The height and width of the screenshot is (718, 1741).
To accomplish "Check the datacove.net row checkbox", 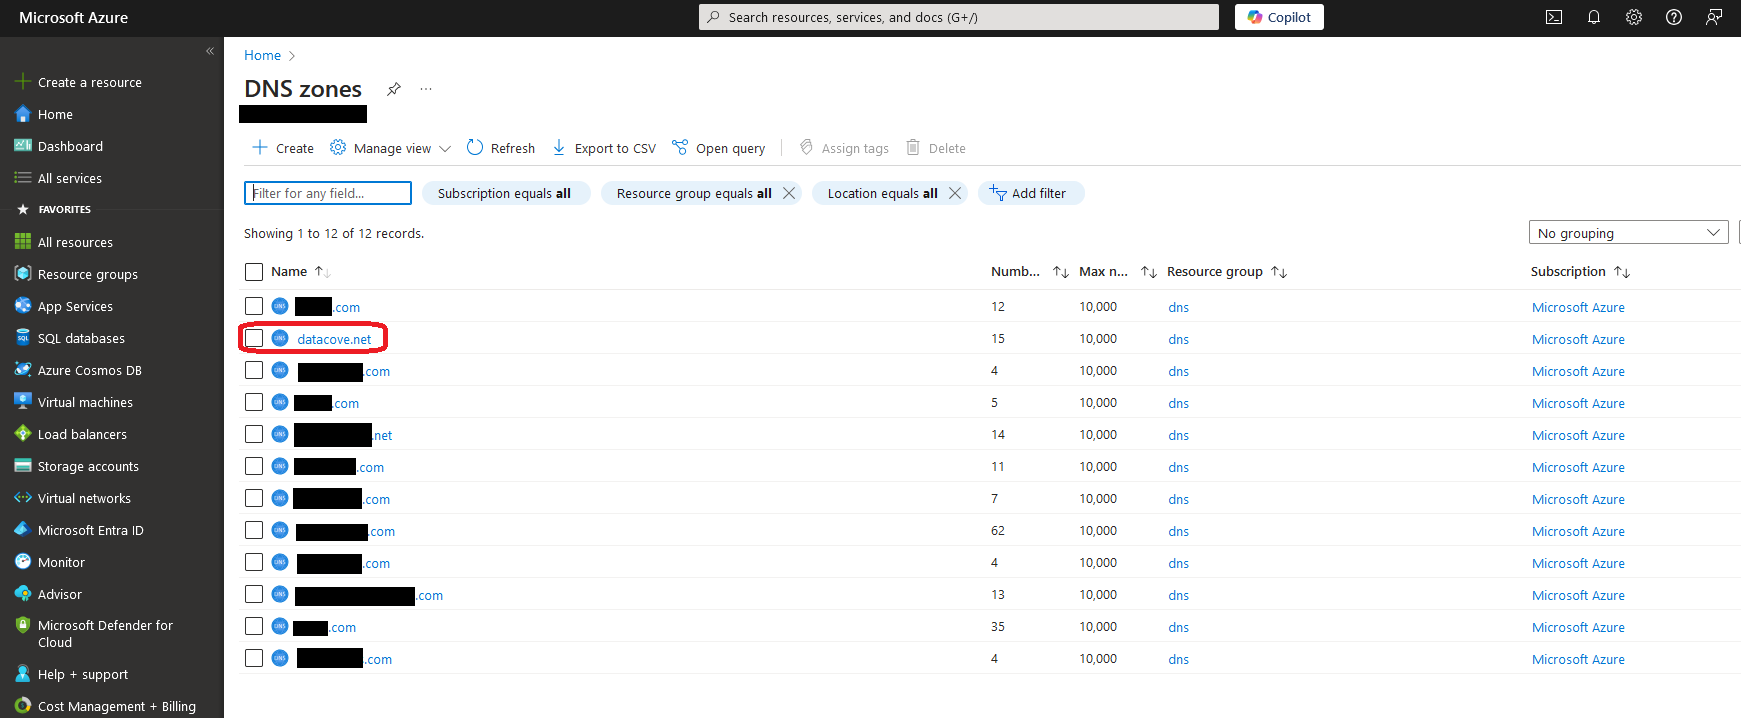I will click(254, 339).
